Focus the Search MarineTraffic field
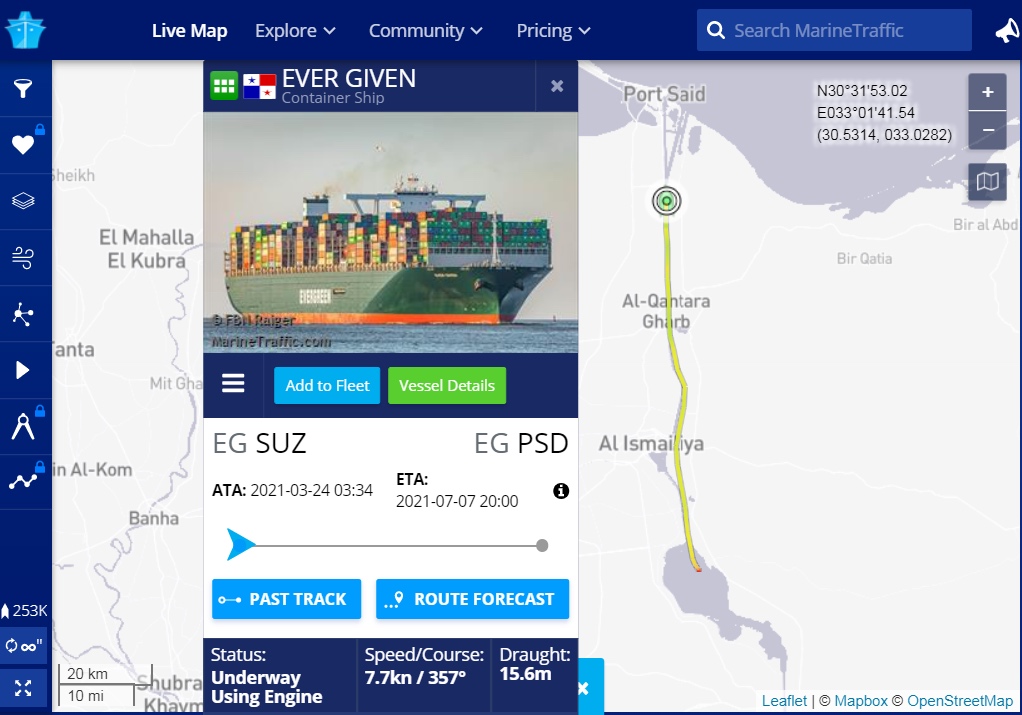The image size is (1022, 715). [x=834, y=31]
